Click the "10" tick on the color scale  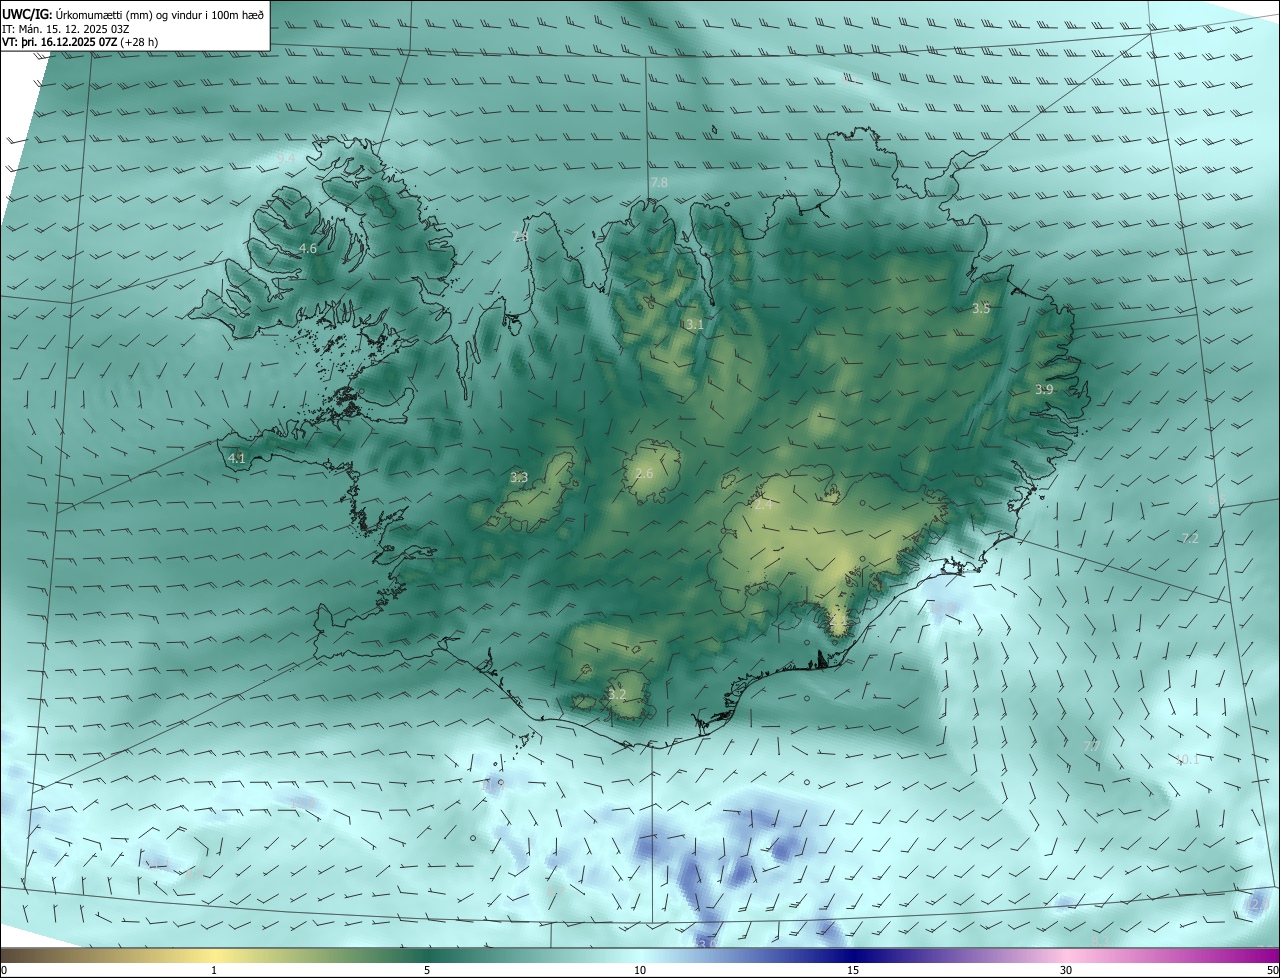pos(640,970)
